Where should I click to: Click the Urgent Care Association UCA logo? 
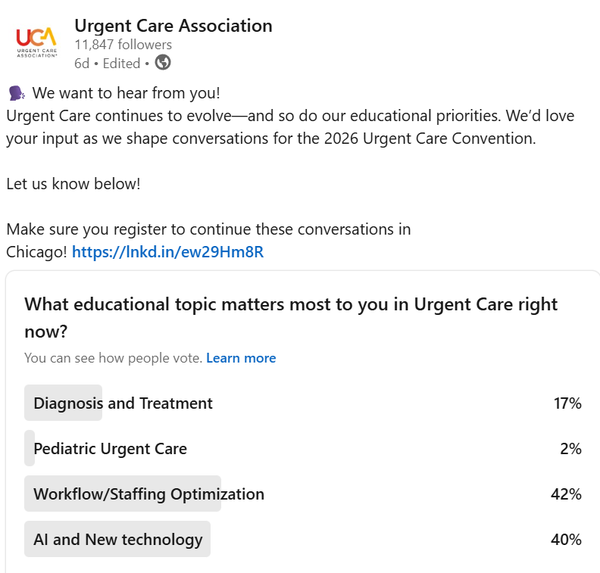(37, 43)
